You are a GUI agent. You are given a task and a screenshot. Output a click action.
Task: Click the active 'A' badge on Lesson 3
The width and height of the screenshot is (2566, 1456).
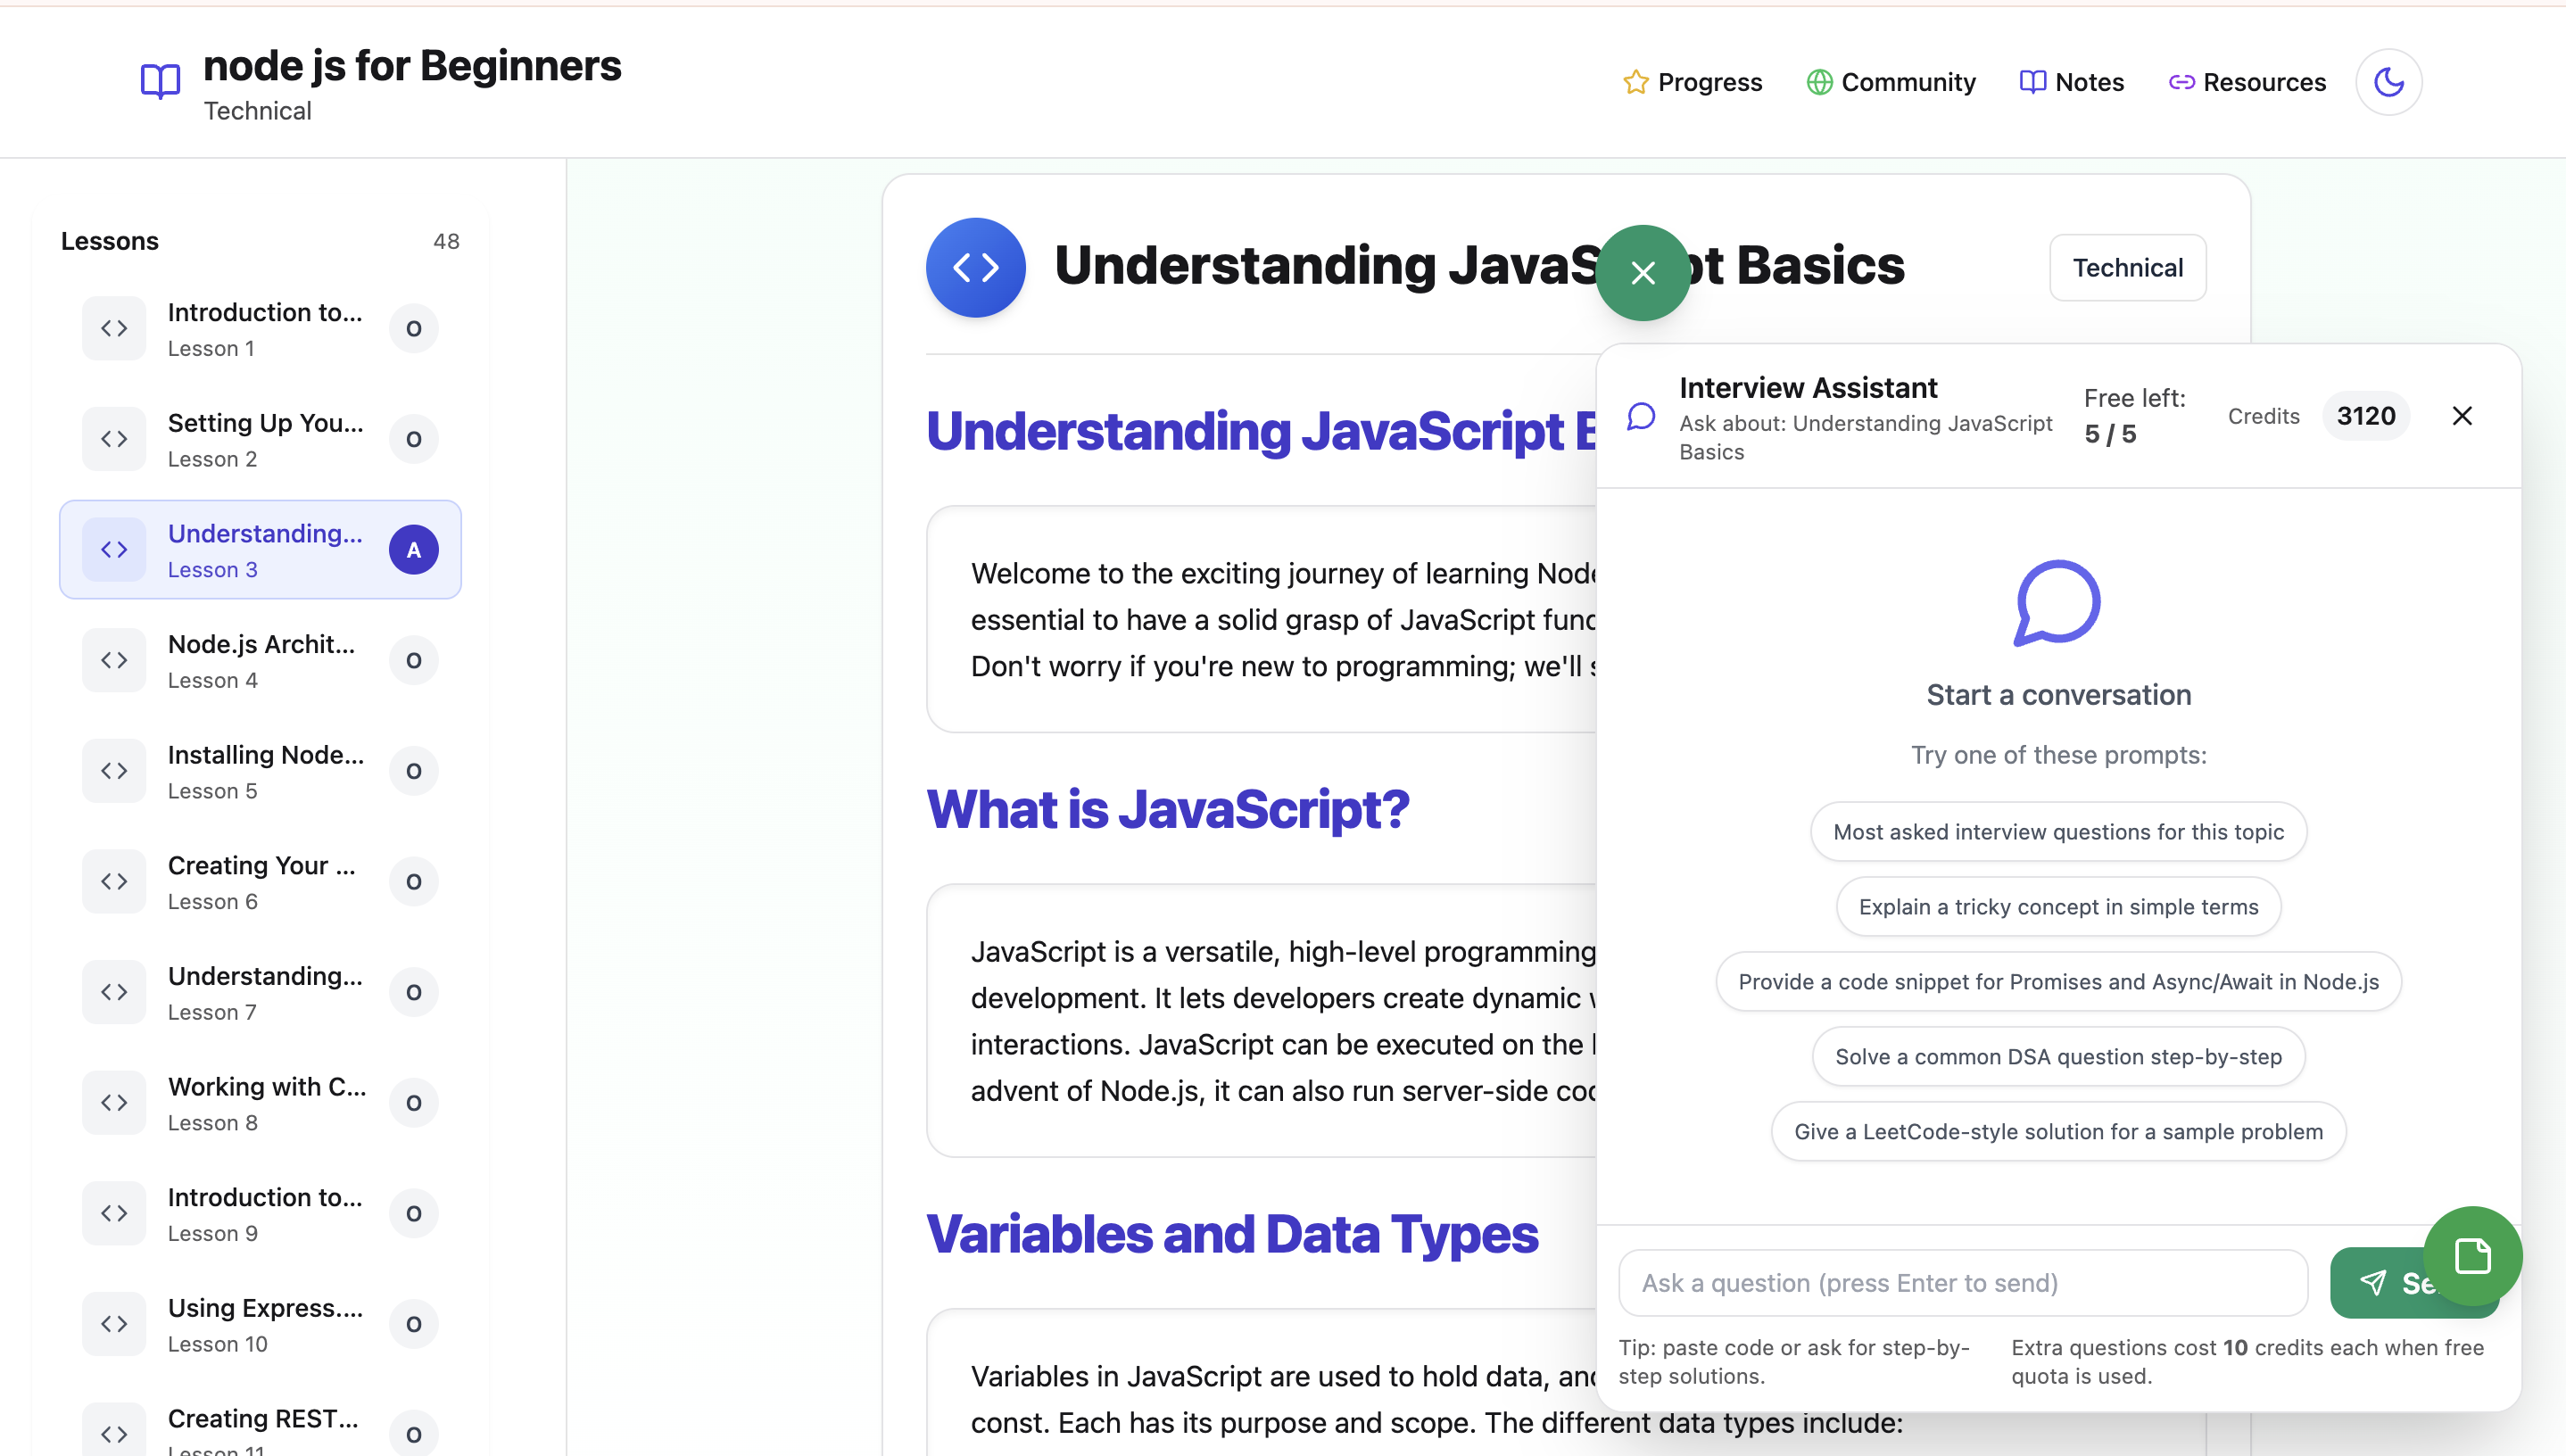pyautogui.click(x=414, y=550)
